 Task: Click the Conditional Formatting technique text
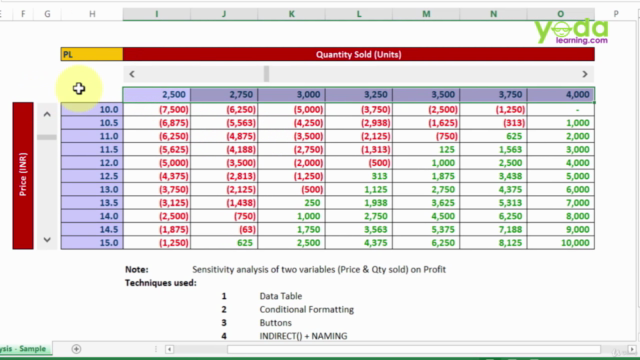(x=307, y=309)
